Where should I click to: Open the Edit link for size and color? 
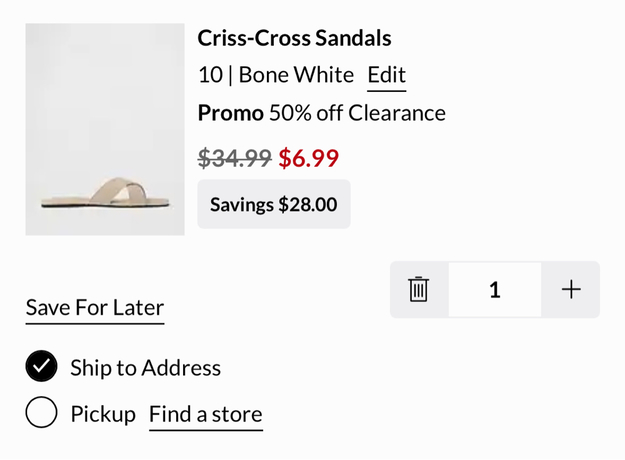(386, 75)
